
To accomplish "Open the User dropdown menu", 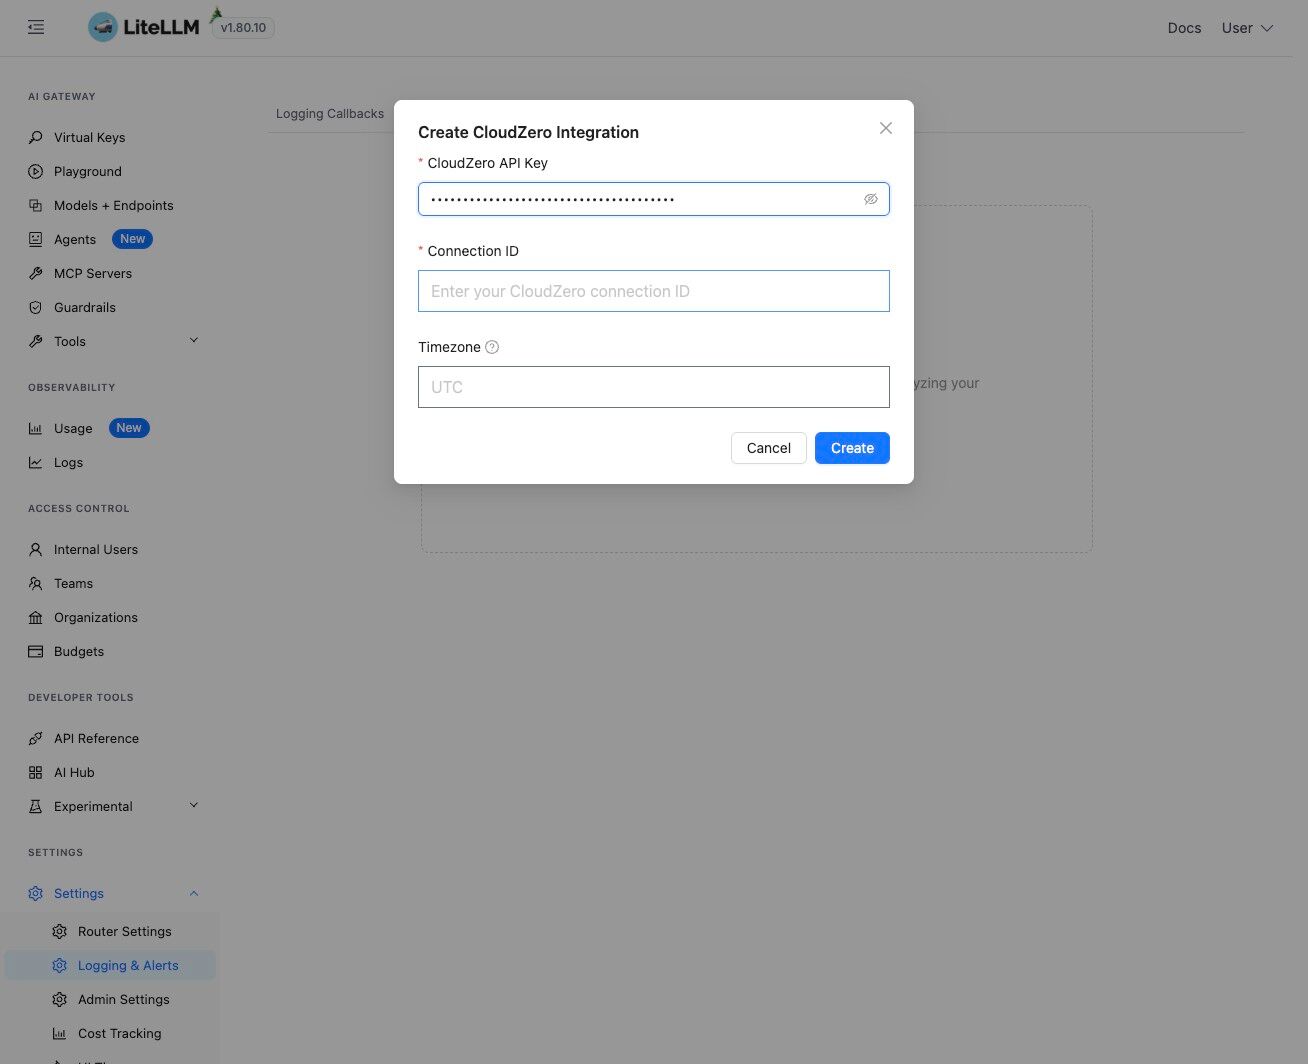I will [1247, 28].
